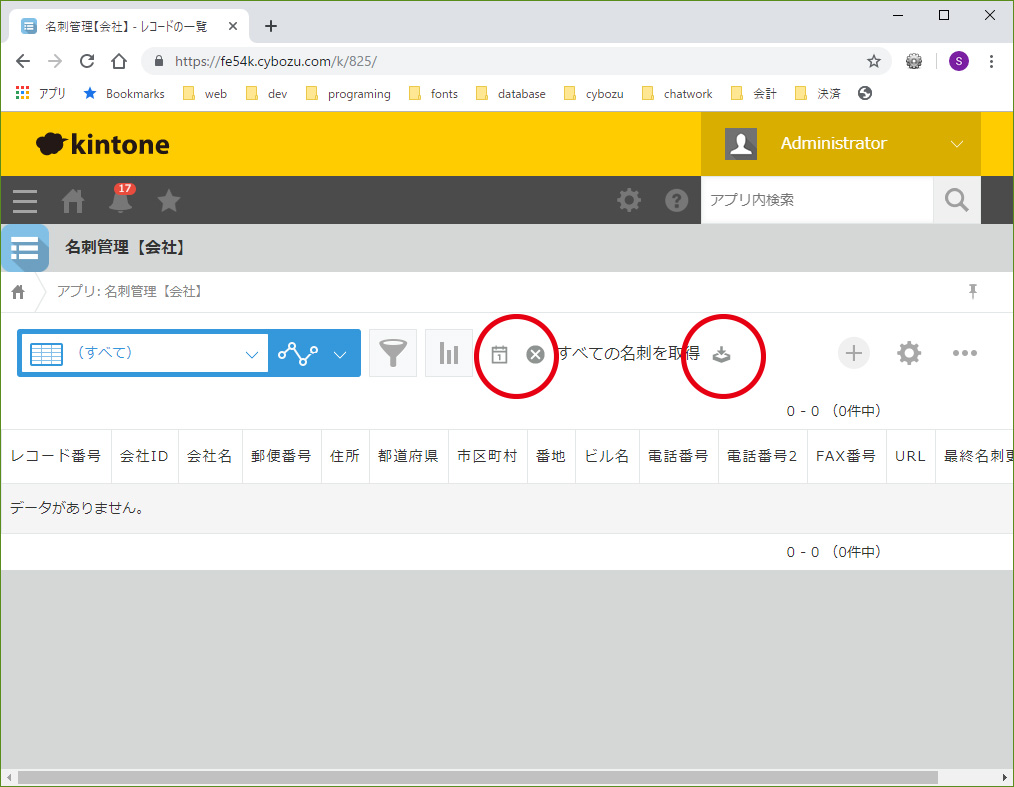1014x787 pixels.
Task: Open the Administrator user dropdown
Action: 840,144
